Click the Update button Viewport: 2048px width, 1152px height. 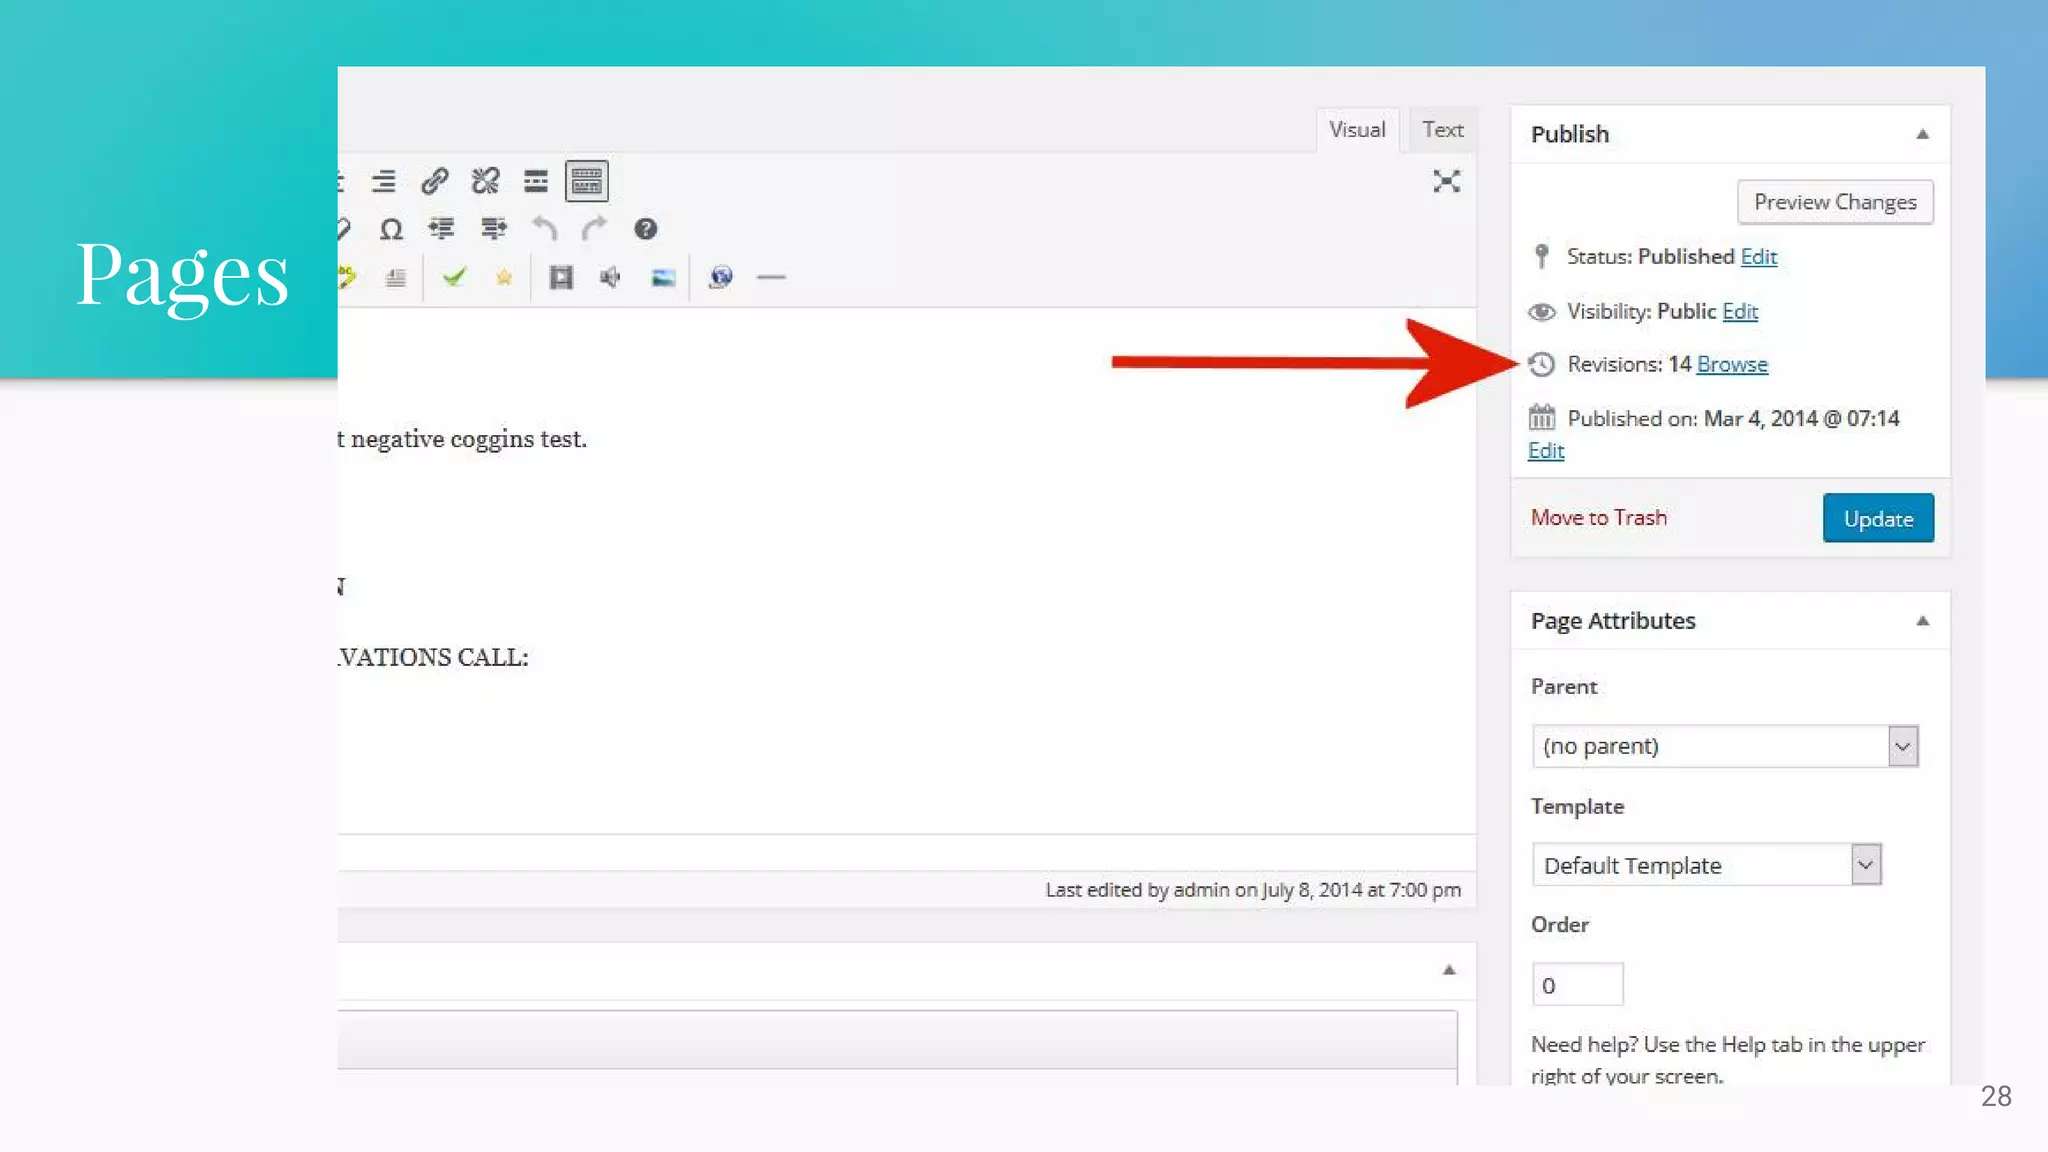point(1877,518)
